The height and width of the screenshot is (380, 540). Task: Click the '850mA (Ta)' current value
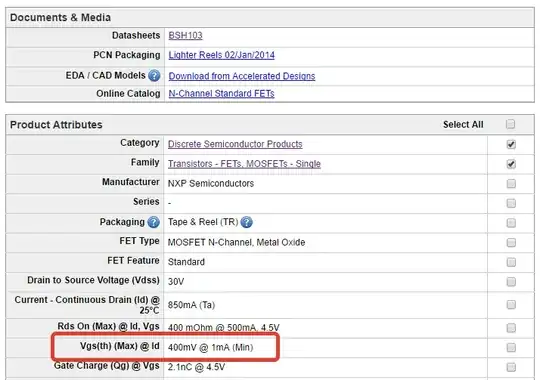click(191, 305)
